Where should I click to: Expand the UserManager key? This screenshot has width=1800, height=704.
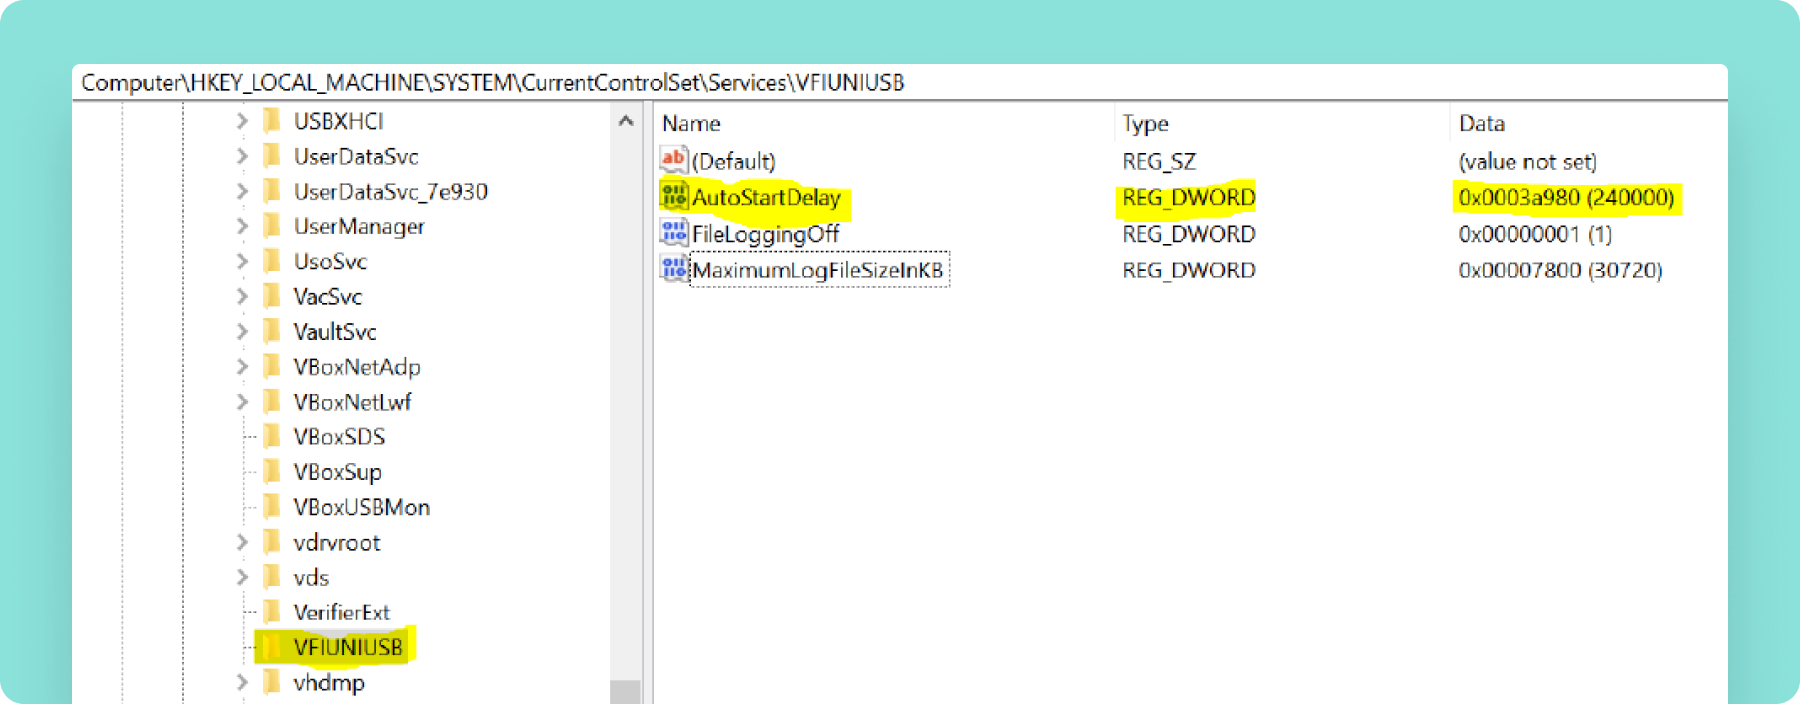click(x=242, y=226)
